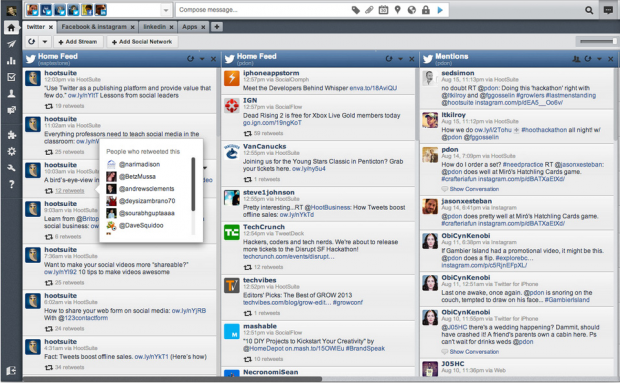Viewport: 620px width, 383px height.
Task: Close the Mentions column
Action: tap(611, 59)
